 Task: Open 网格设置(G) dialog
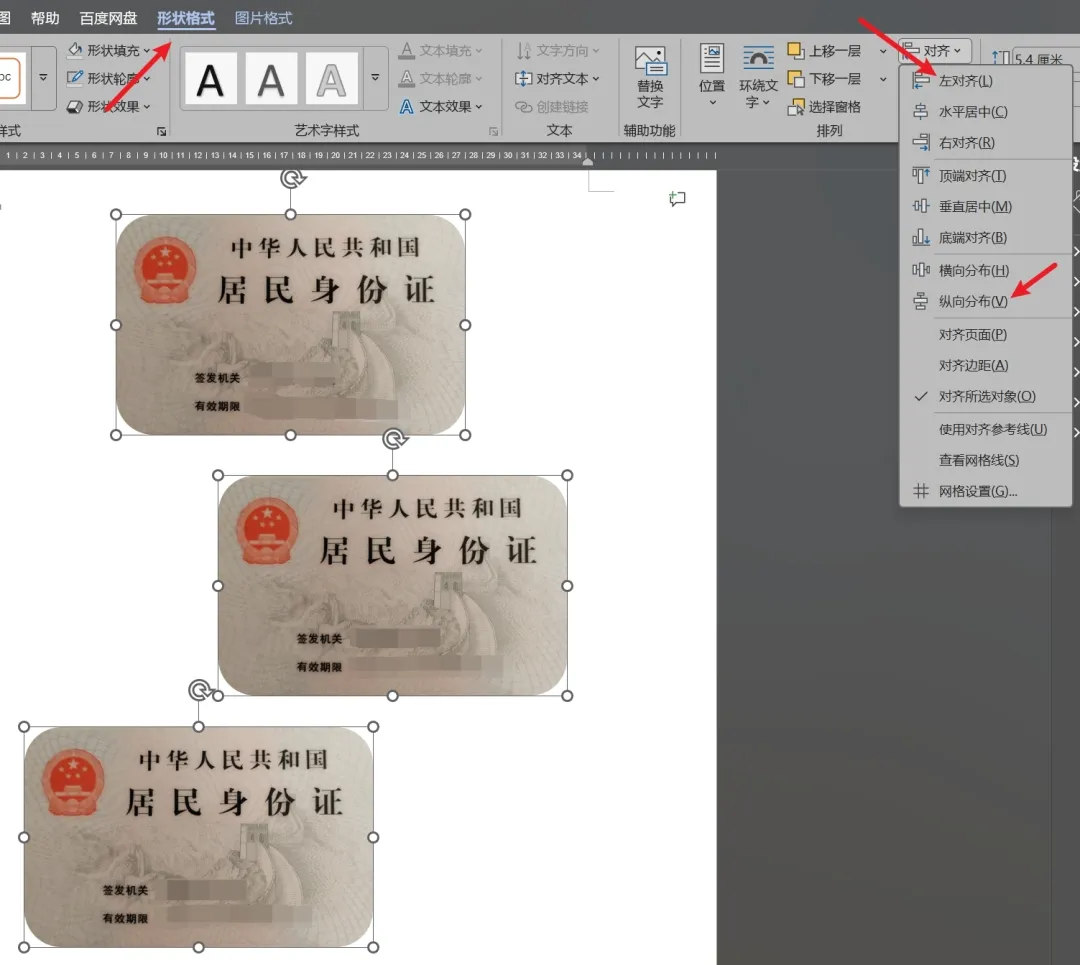point(986,491)
